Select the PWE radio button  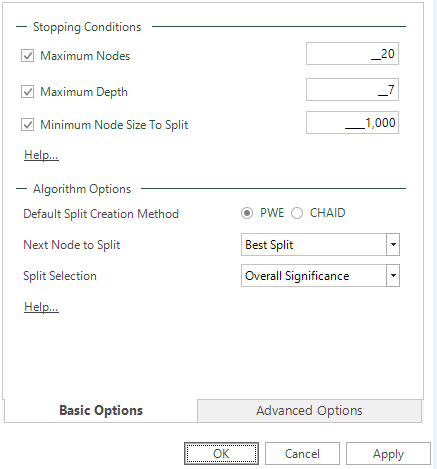click(247, 213)
